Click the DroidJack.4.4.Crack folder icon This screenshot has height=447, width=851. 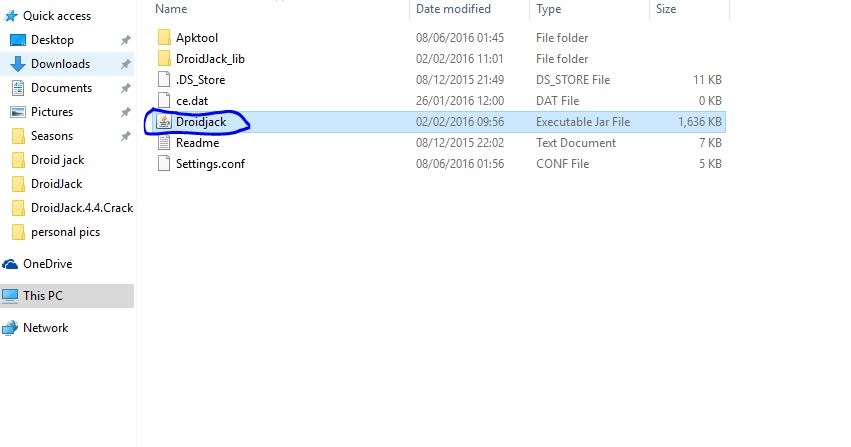pyautogui.click(x=18, y=208)
